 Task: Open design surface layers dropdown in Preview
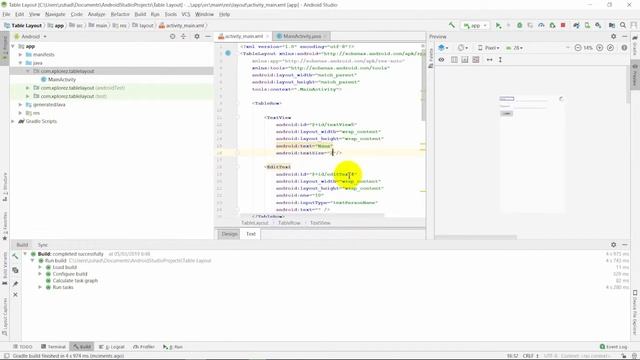443,48
